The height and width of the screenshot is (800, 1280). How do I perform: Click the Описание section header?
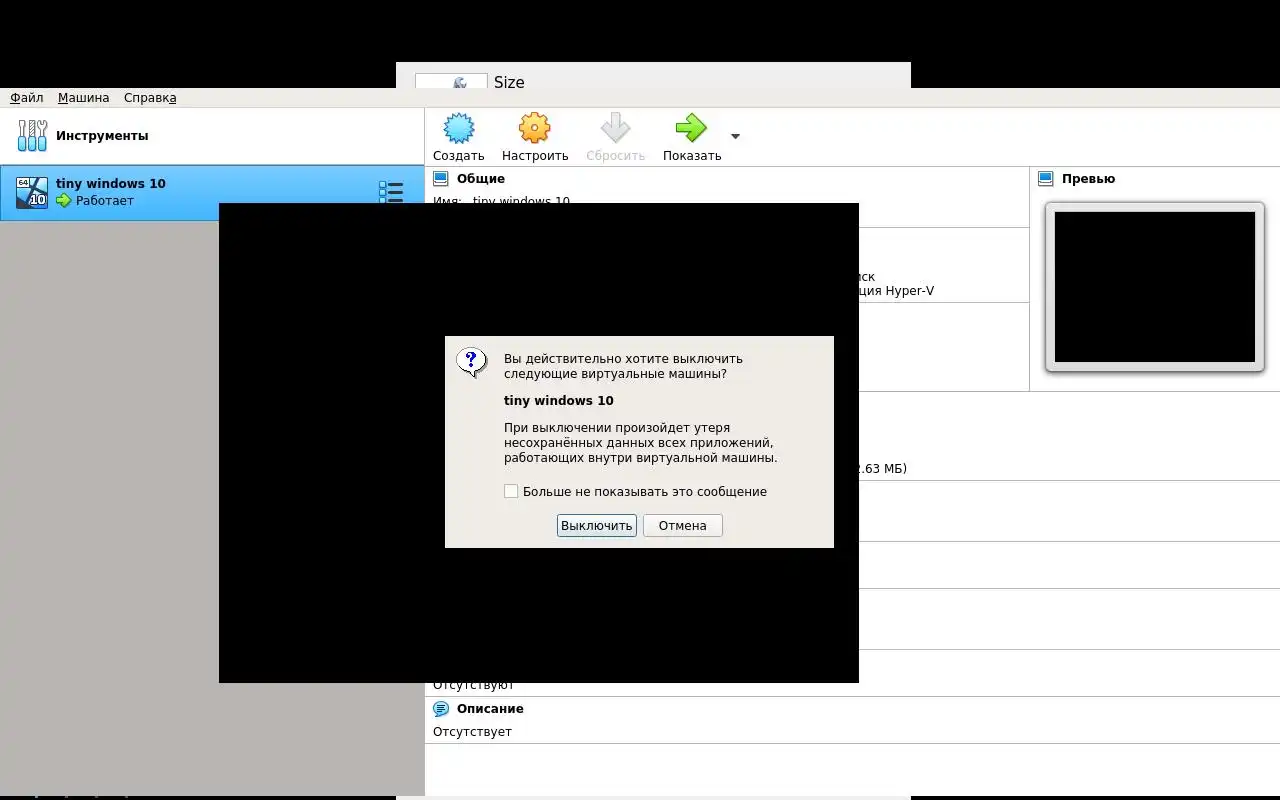(490, 709)
